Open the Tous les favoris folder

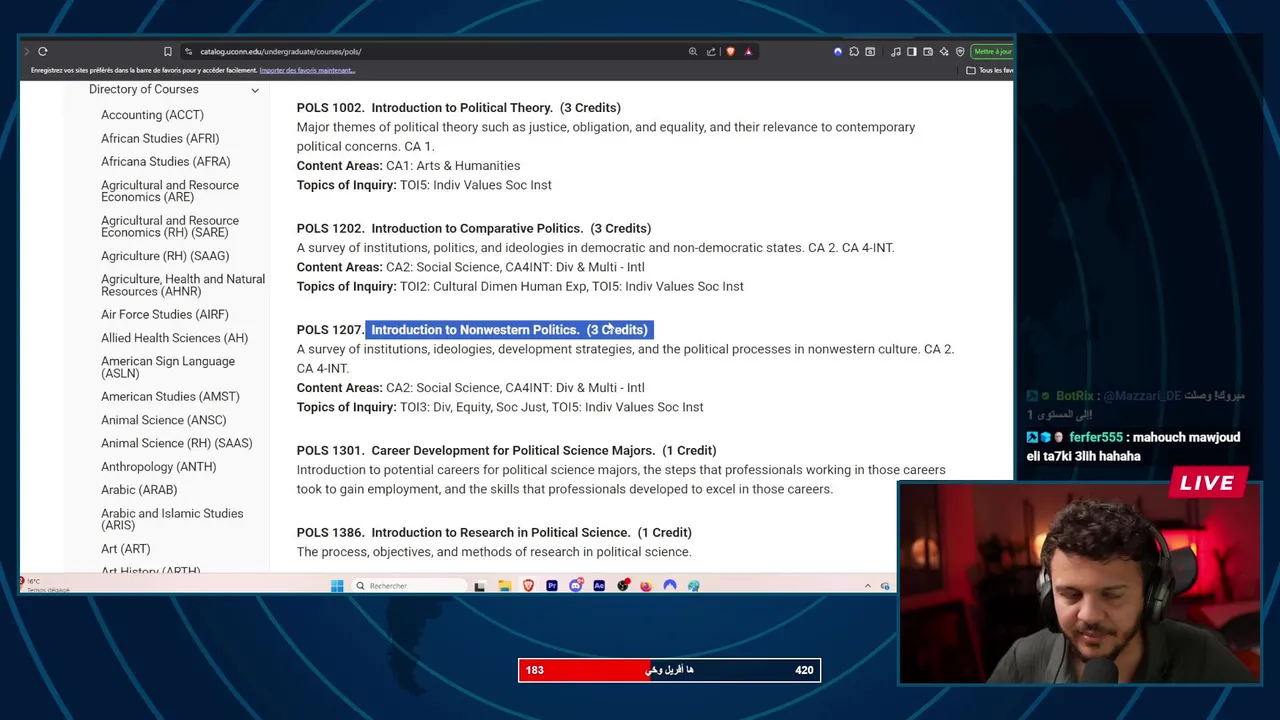(x=990, y=70)
